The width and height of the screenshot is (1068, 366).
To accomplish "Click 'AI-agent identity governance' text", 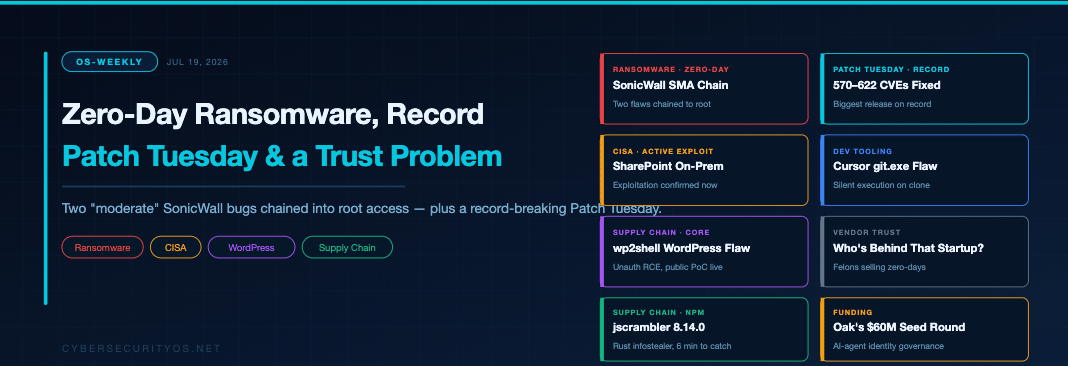I will [888, 346].
